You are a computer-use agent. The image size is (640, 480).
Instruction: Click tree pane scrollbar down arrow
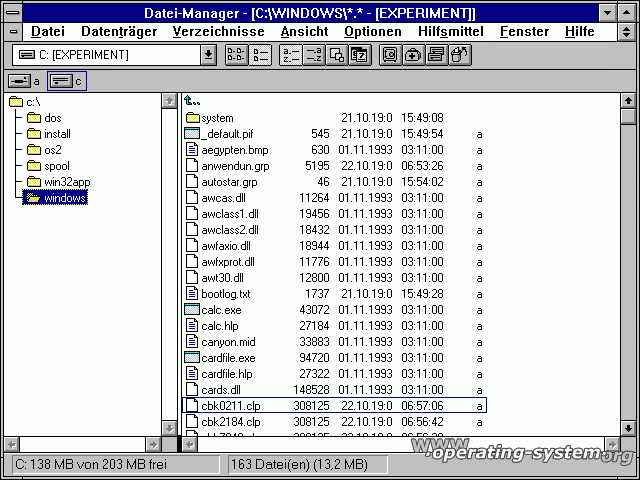(x=169, y=428)
